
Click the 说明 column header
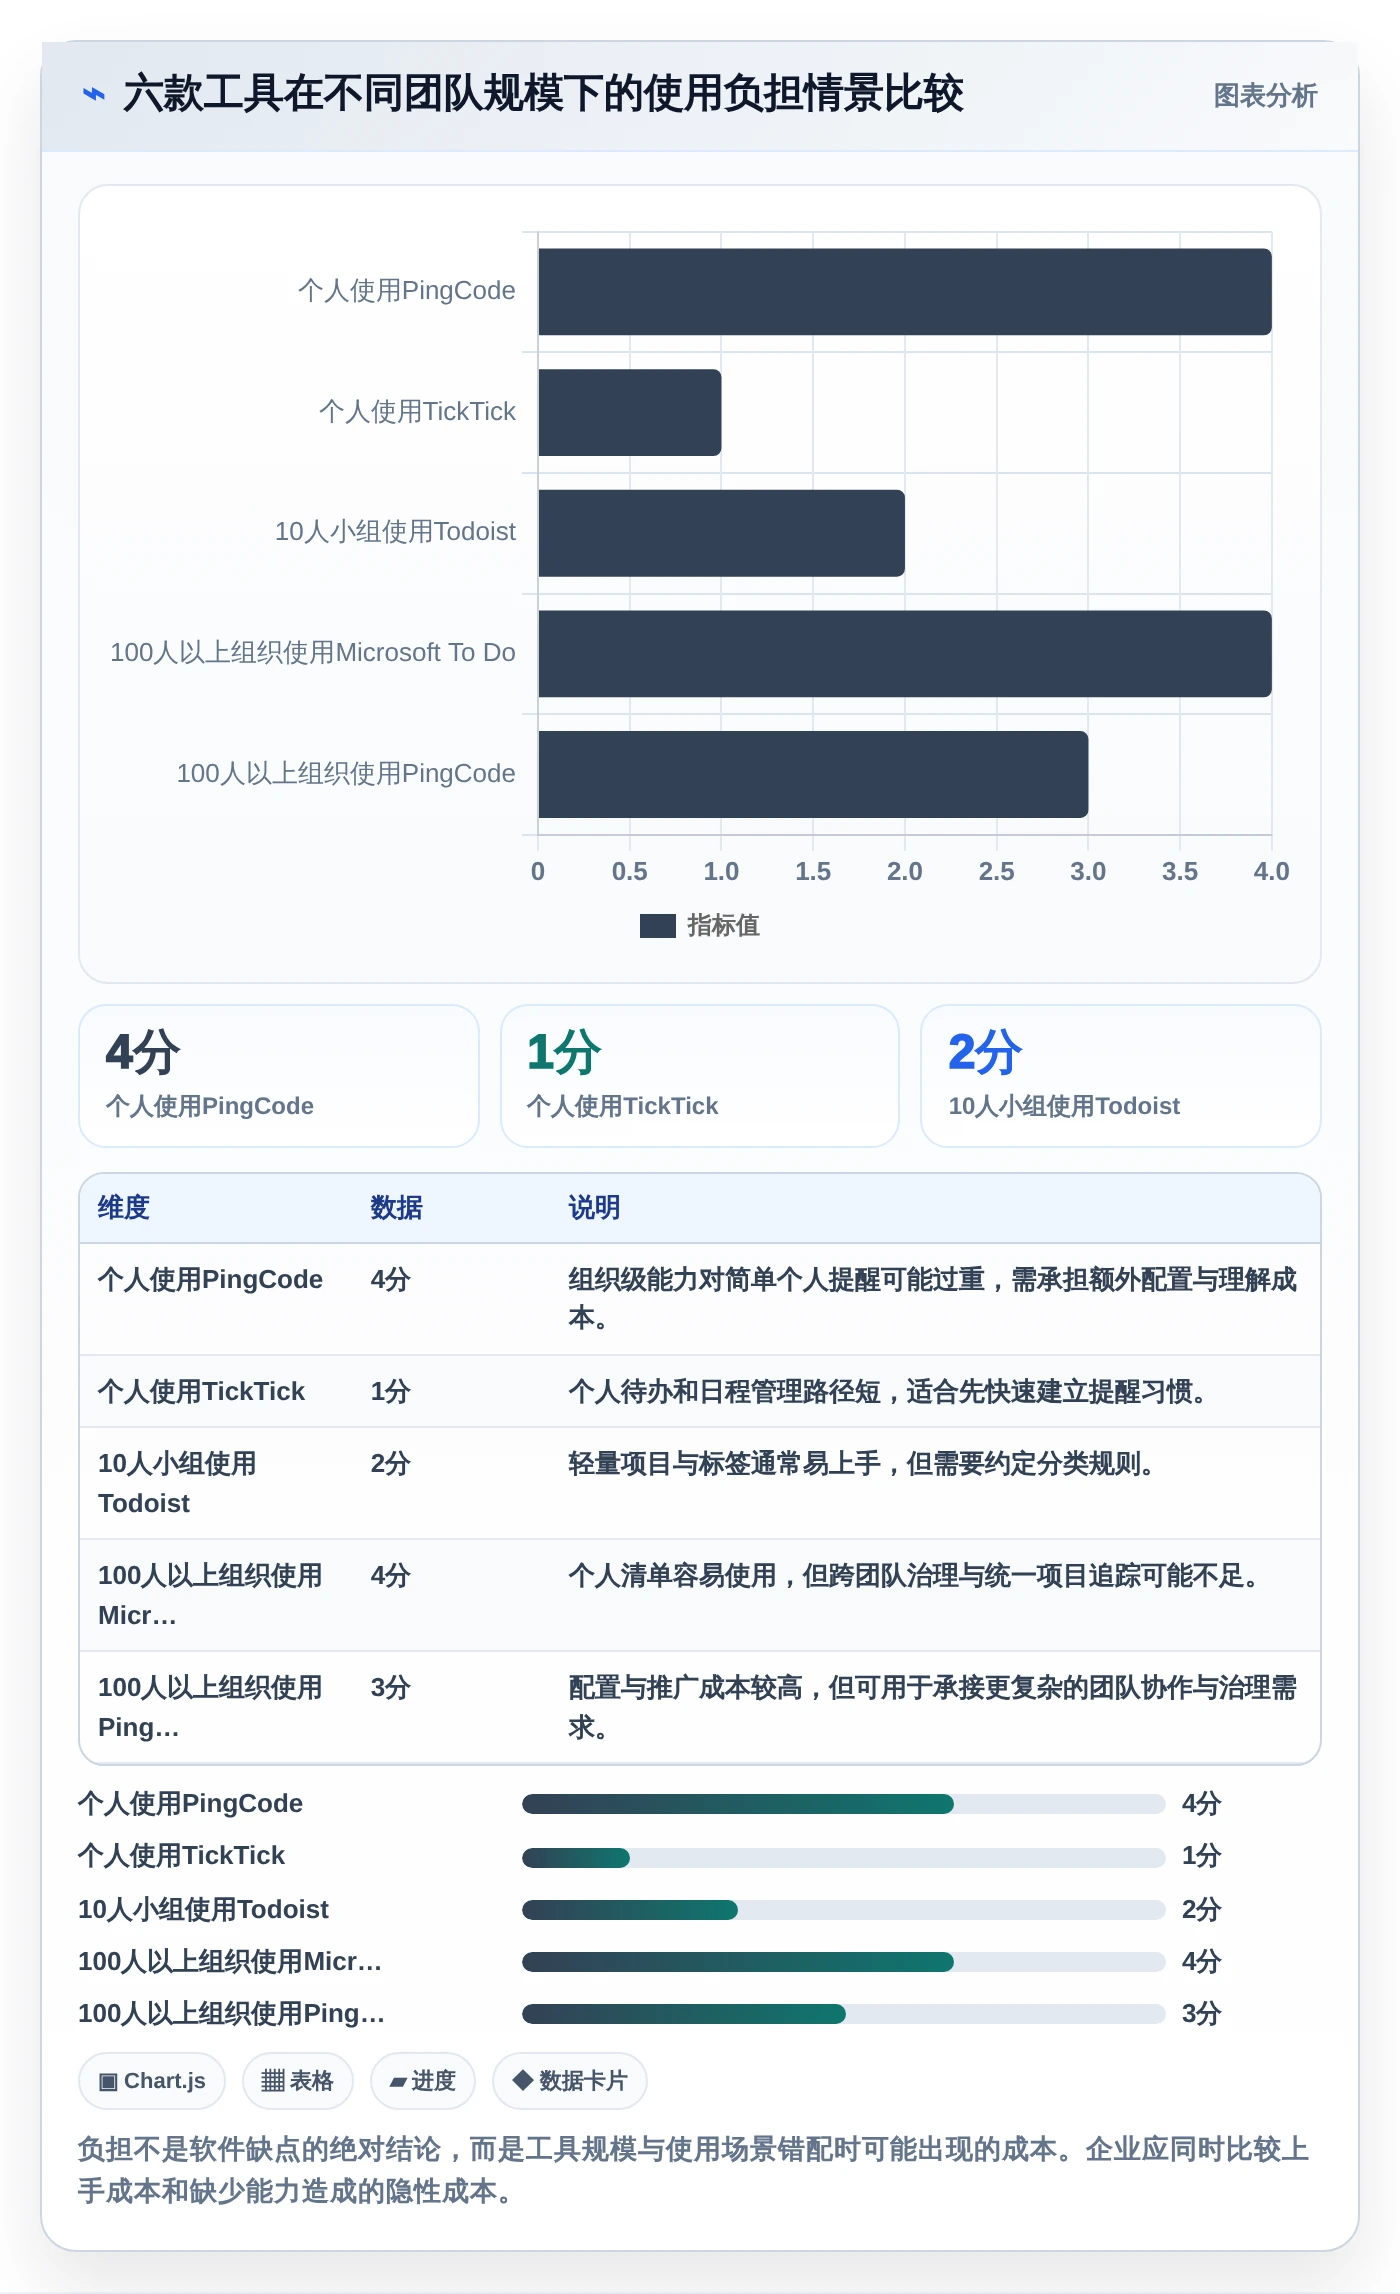pyautogui.click(x=594, y=1208)
